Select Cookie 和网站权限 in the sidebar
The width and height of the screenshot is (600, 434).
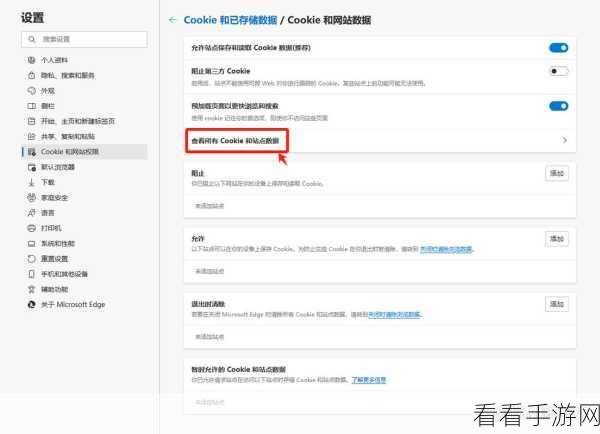click(84, 152)
